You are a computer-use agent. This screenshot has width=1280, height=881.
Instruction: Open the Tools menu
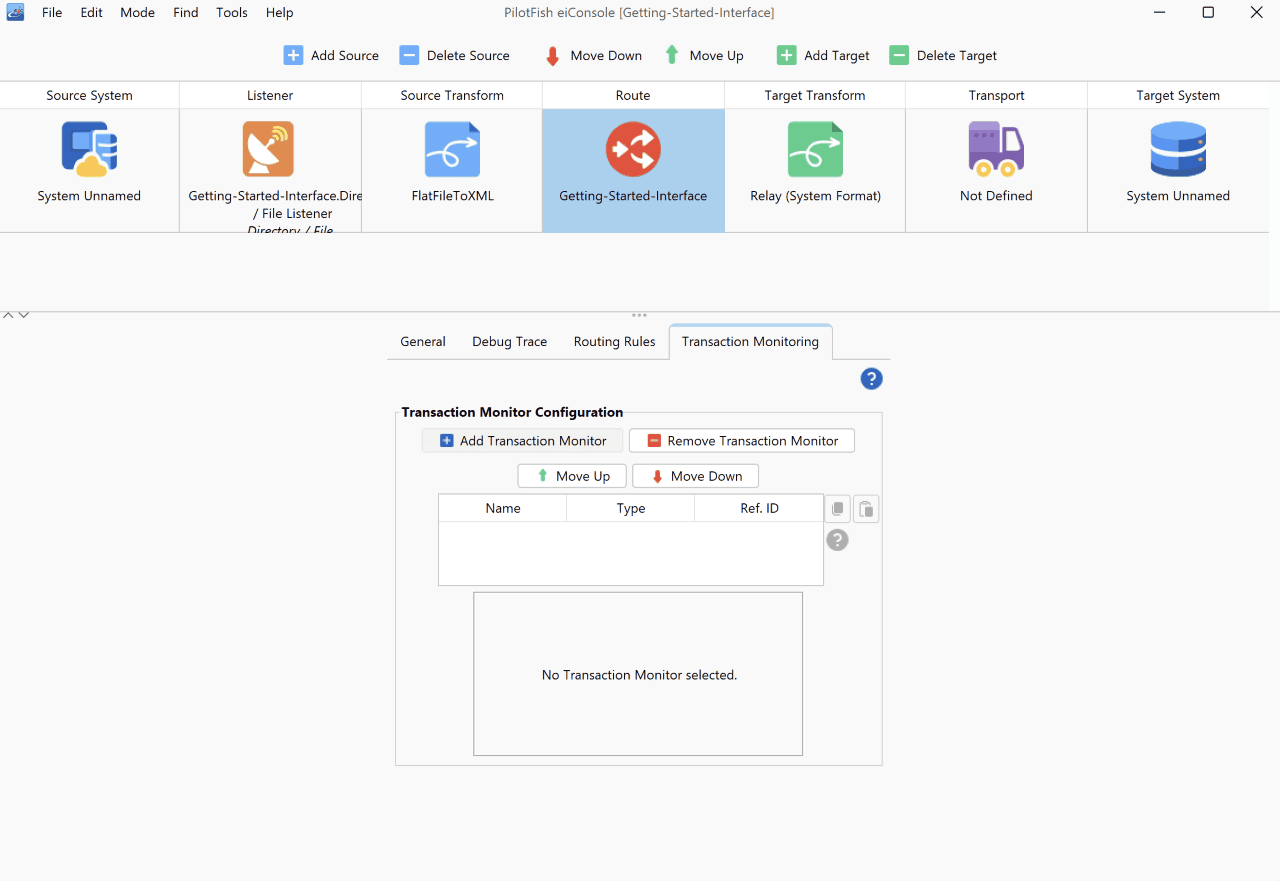[x=232, y=13]
